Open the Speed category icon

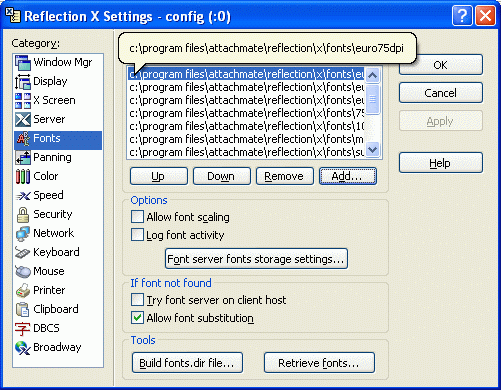(x=23, y=196)
